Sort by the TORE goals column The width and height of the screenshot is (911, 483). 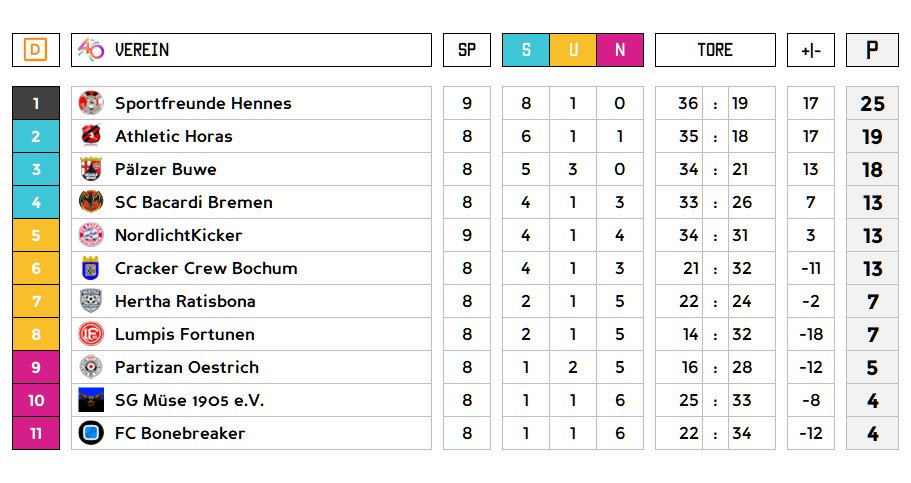pos(715,50)
